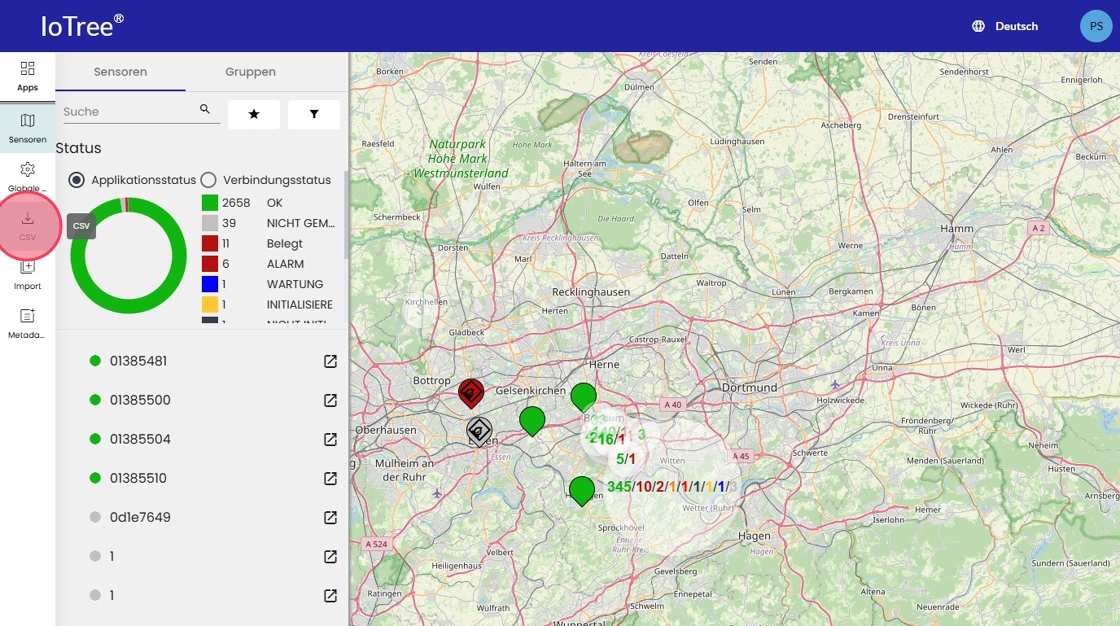Screen dimensions: 1120x626
Task: Switch to the Sensoren tab
Action: pyautogui.click(x=120, y=72)
